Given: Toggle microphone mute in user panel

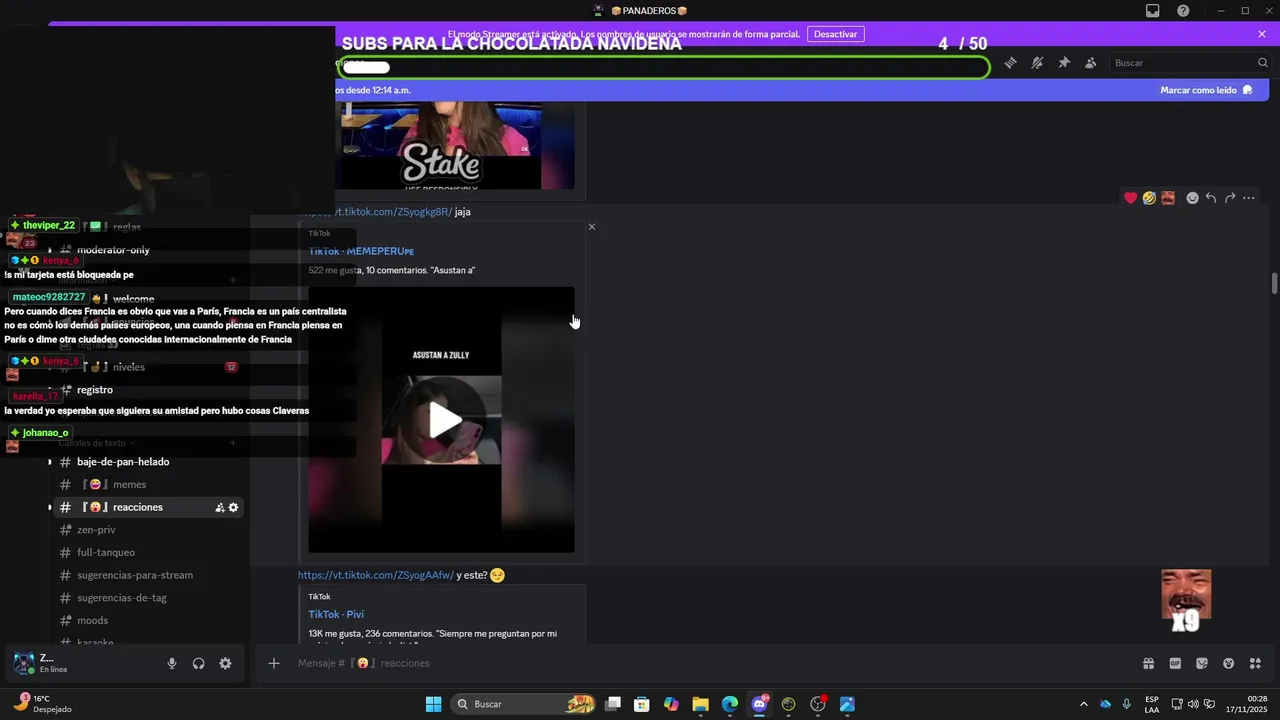Looking at the screenshot, I should pyautogui.click(x=172, y=664).
